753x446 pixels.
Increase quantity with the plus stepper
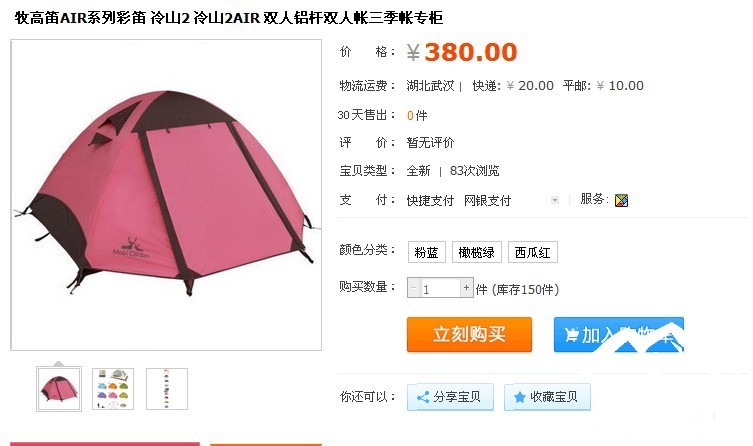pos(466,288)
